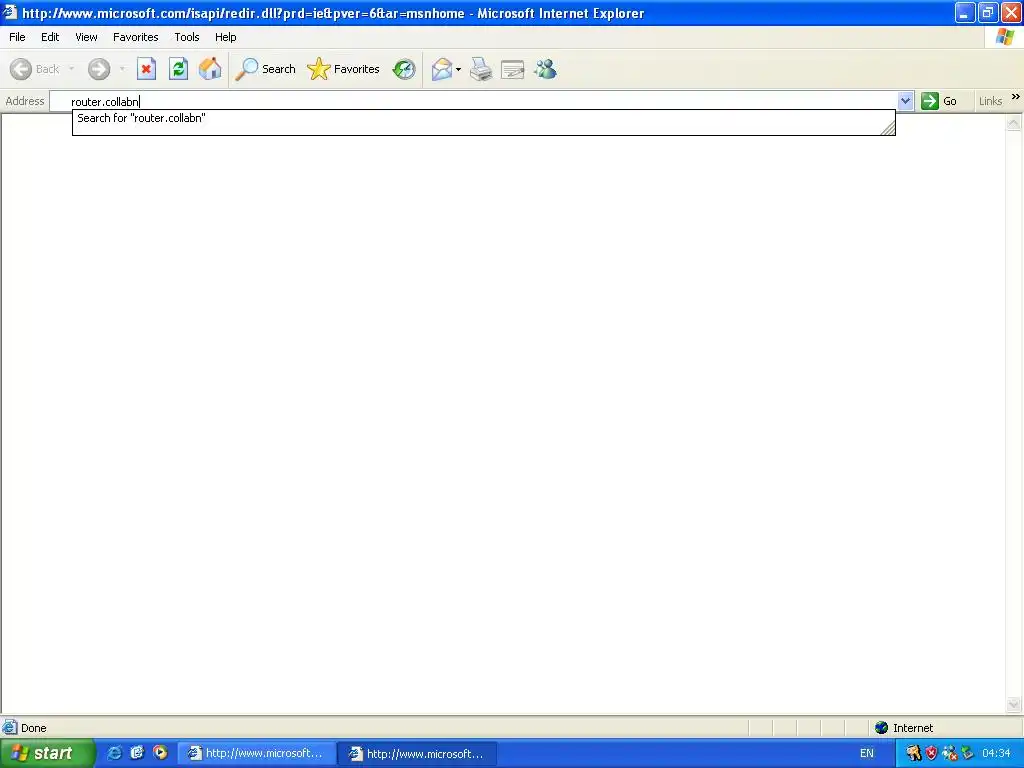The image size is (1024, 768).
Task: Open the Edit page toolbar icon
Action: coord(513,69)
